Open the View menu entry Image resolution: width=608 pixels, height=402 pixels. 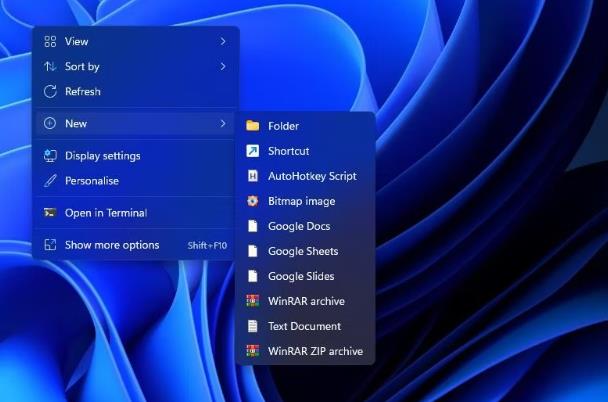pyautogui.click(x=135, y=41)
